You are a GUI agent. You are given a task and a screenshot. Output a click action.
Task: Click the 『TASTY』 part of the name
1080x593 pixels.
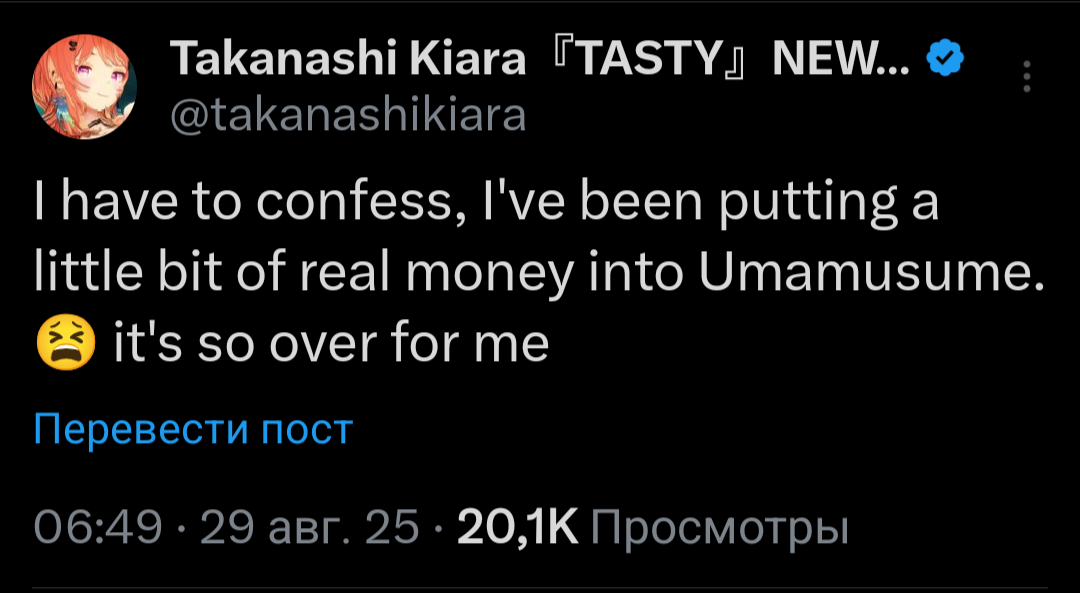tap(644, 64)
